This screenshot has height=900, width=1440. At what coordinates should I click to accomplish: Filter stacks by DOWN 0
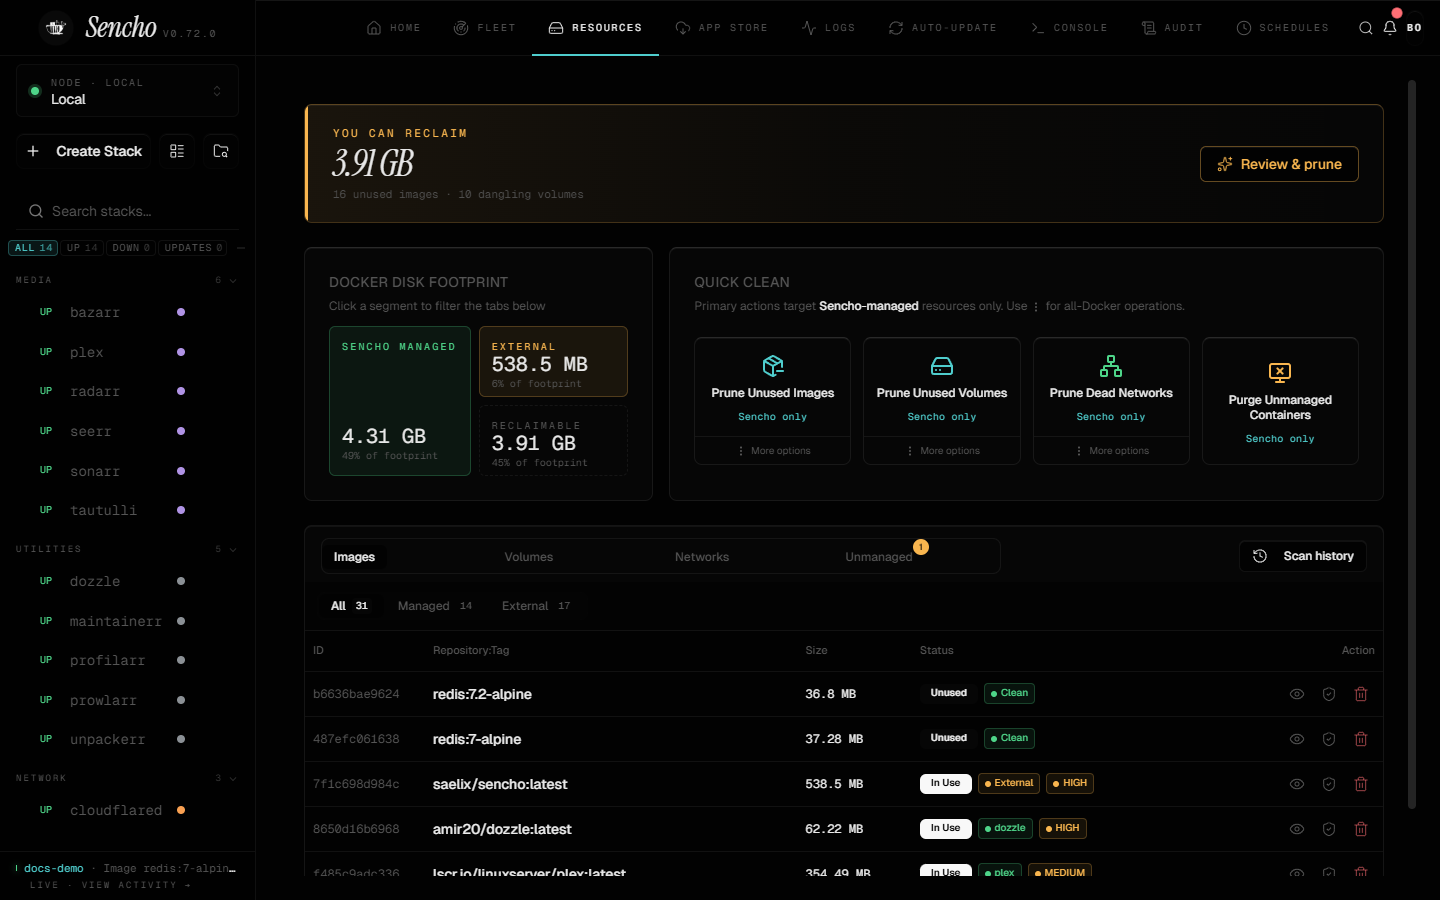coord(131,248)
